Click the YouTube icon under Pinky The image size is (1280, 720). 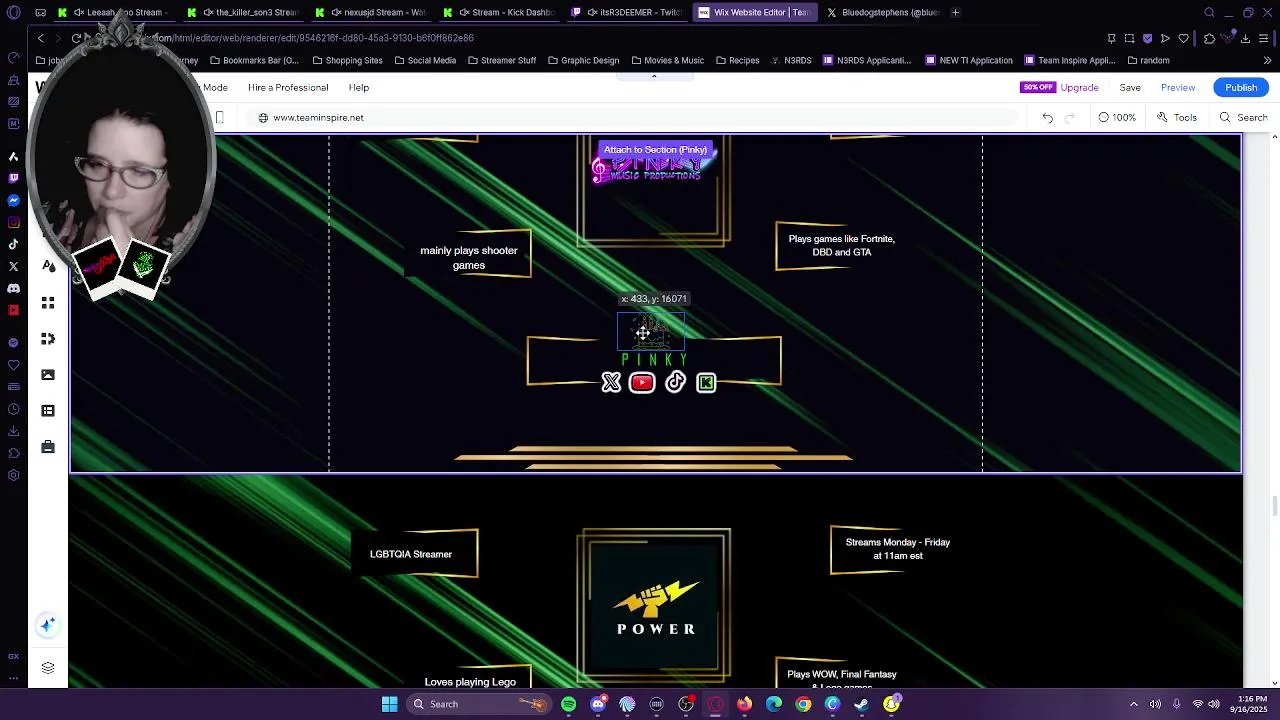coord(642,382)
